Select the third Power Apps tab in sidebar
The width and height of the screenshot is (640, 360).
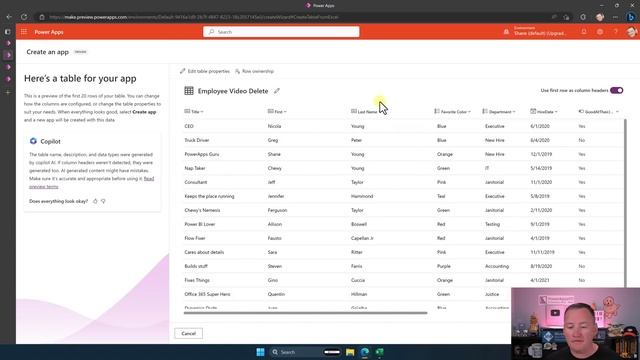pos(8,67)
